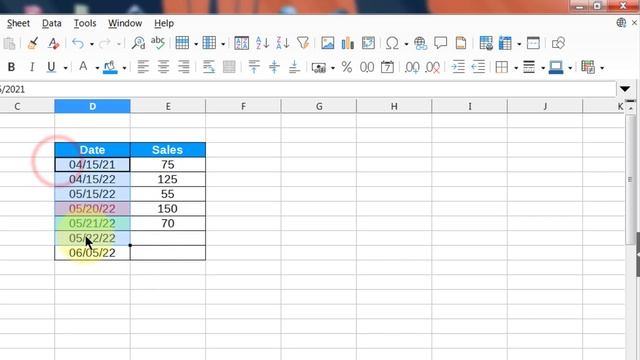Toggle right alignment

[x=184, y=67]
